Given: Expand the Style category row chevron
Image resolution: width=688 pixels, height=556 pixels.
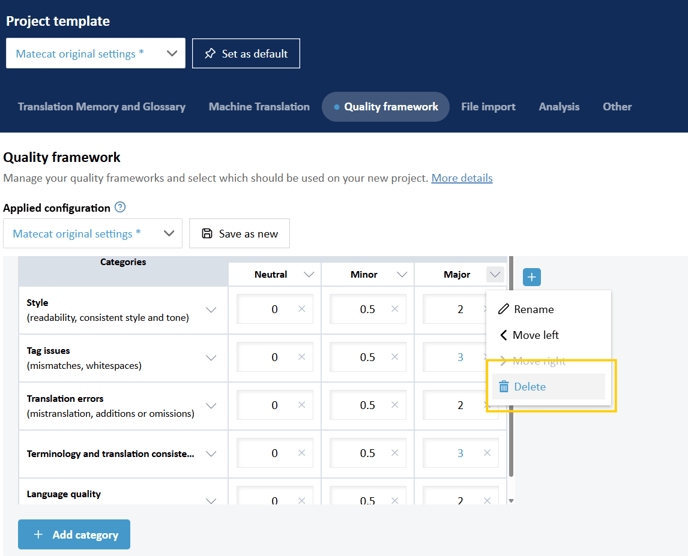Looking at the screenshot, I should [x=211, y=310].
